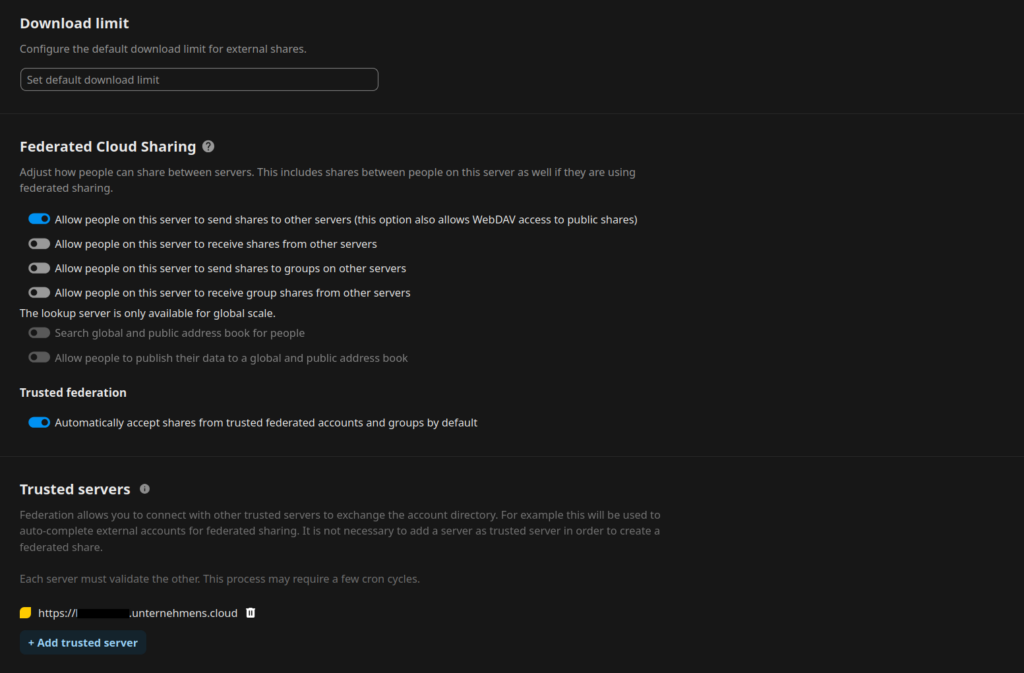This screenshot has width=1024, height=673.
Task: Click the Trusted federation subheading
Action: (x=73, y=393)
